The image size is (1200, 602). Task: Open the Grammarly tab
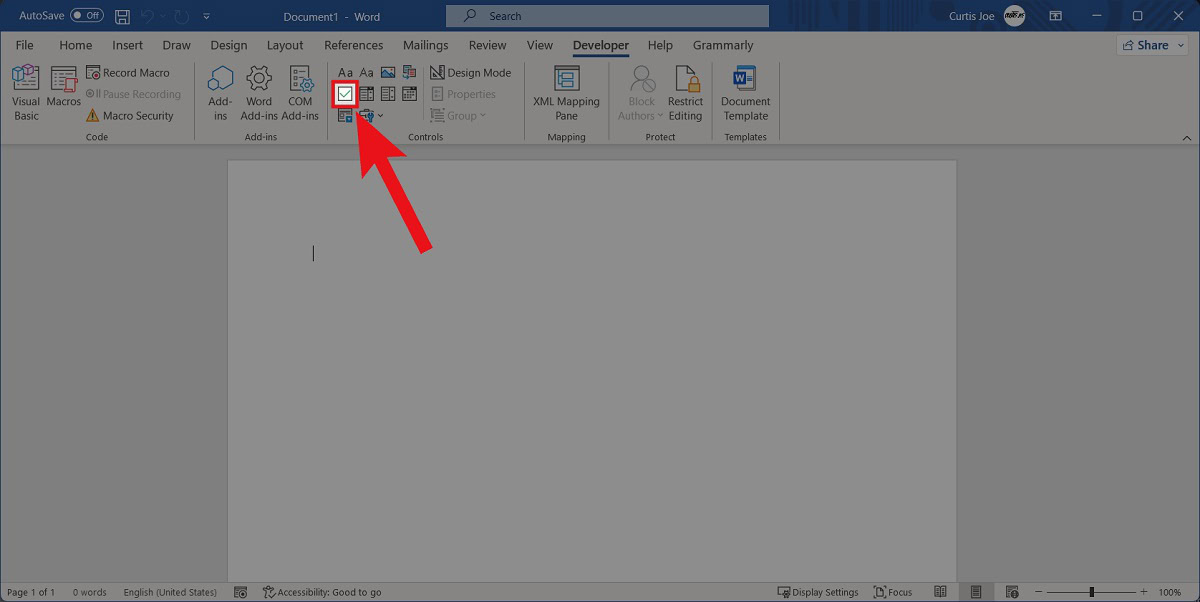(x=723, y=45)
